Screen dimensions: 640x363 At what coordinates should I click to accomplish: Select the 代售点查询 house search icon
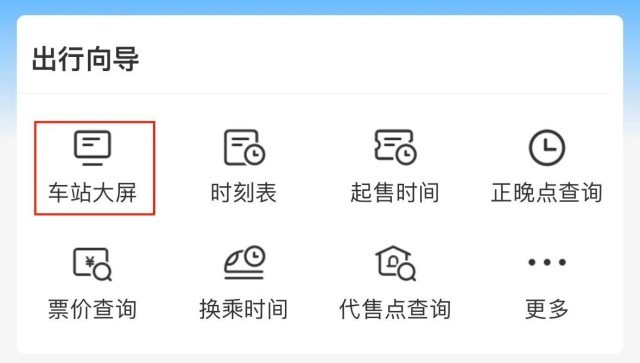tap(396, 263)
